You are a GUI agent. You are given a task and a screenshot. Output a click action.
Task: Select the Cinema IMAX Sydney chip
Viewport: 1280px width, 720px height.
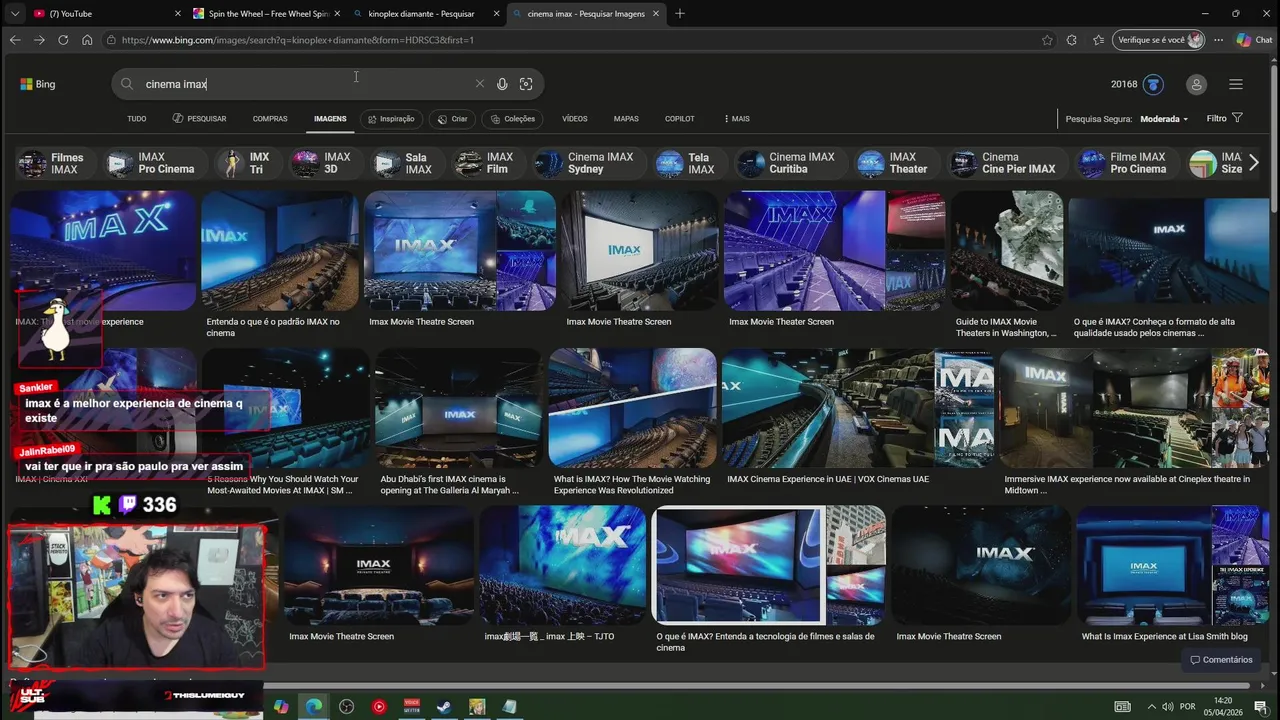pyautogui.click(x=586, y=163)
